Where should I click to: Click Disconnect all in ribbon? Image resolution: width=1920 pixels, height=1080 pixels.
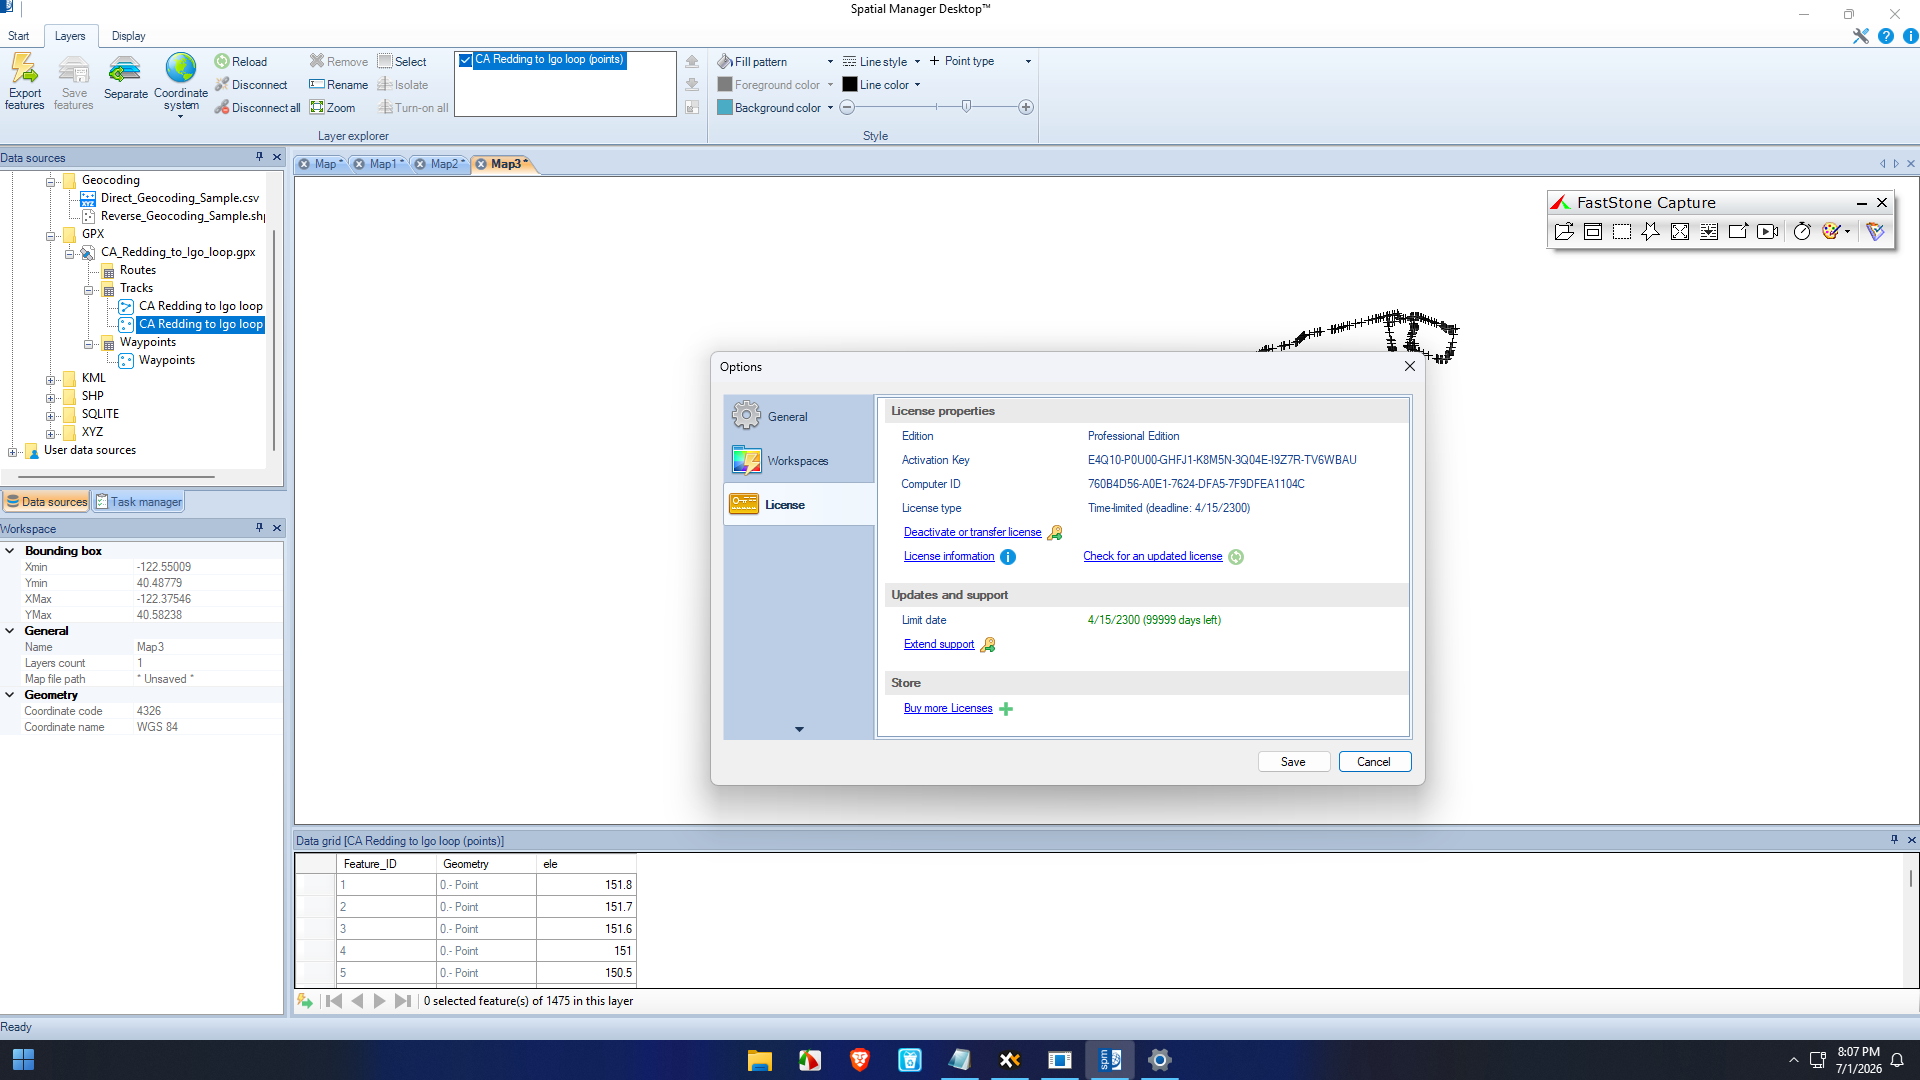(x=257, y=108)
